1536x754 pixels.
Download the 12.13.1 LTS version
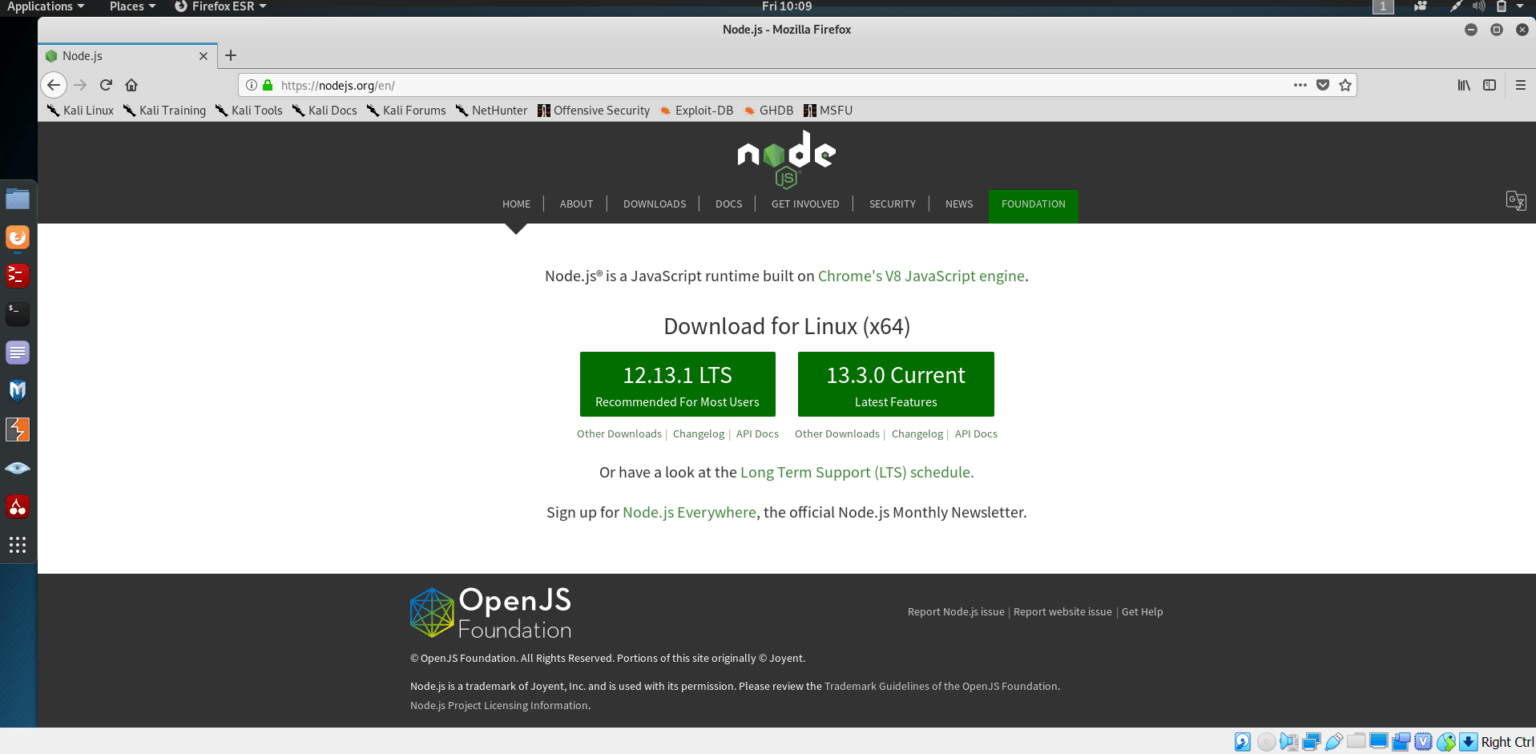point(677,383)
